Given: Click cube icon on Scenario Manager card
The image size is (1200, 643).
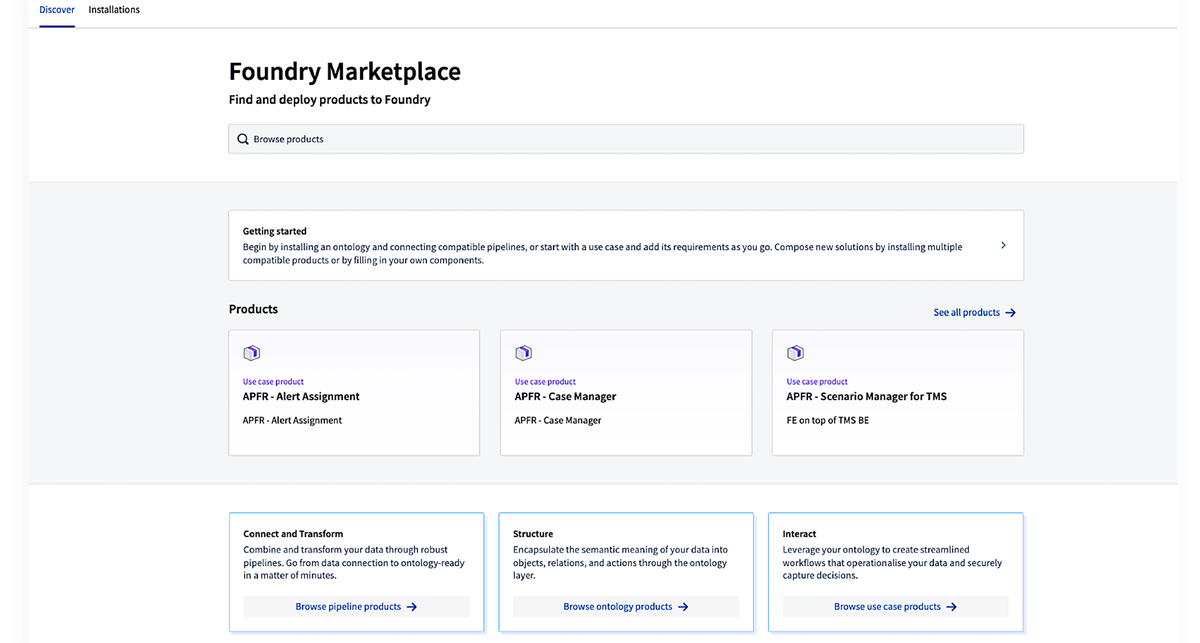Looking at the screenshot, I should coord(795,353).
